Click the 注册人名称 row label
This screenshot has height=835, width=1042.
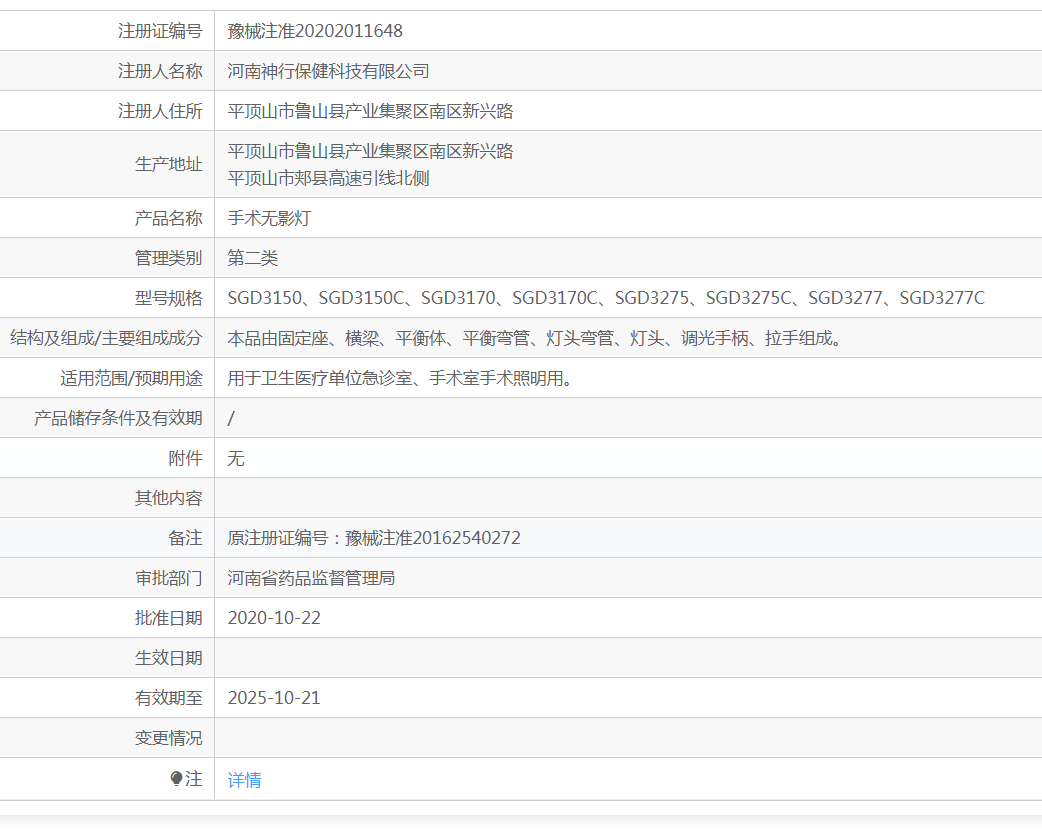160,71
